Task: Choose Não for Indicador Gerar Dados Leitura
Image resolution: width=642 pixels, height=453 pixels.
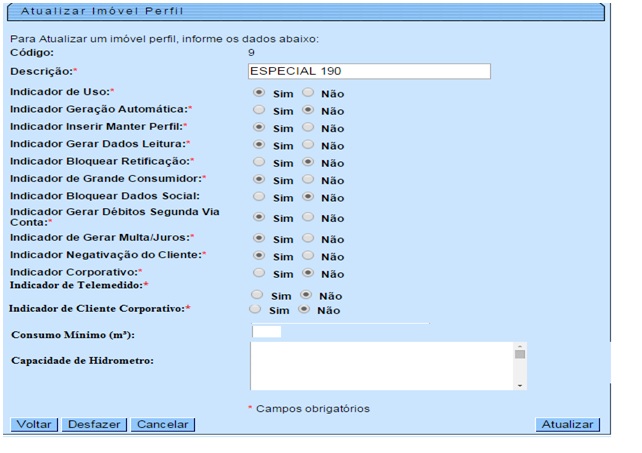Action: coord(309,144)
